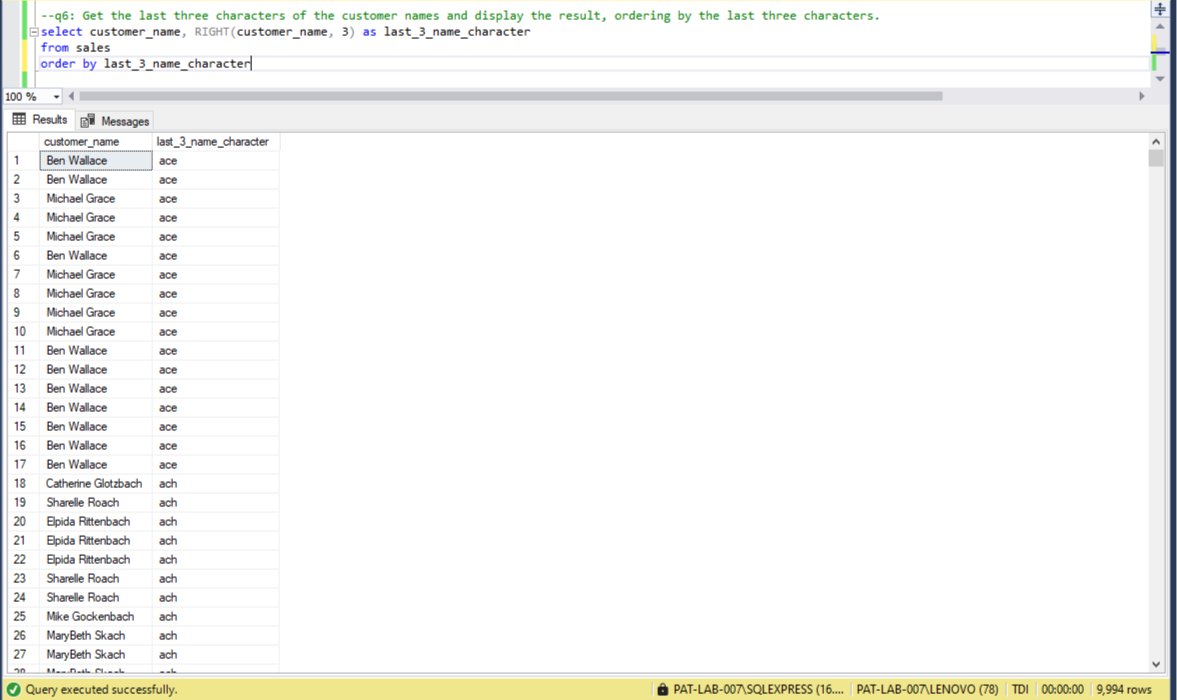Click the results grid select-all corner cell
This screenshot has height=700, width=1177.
click(23, 142)
